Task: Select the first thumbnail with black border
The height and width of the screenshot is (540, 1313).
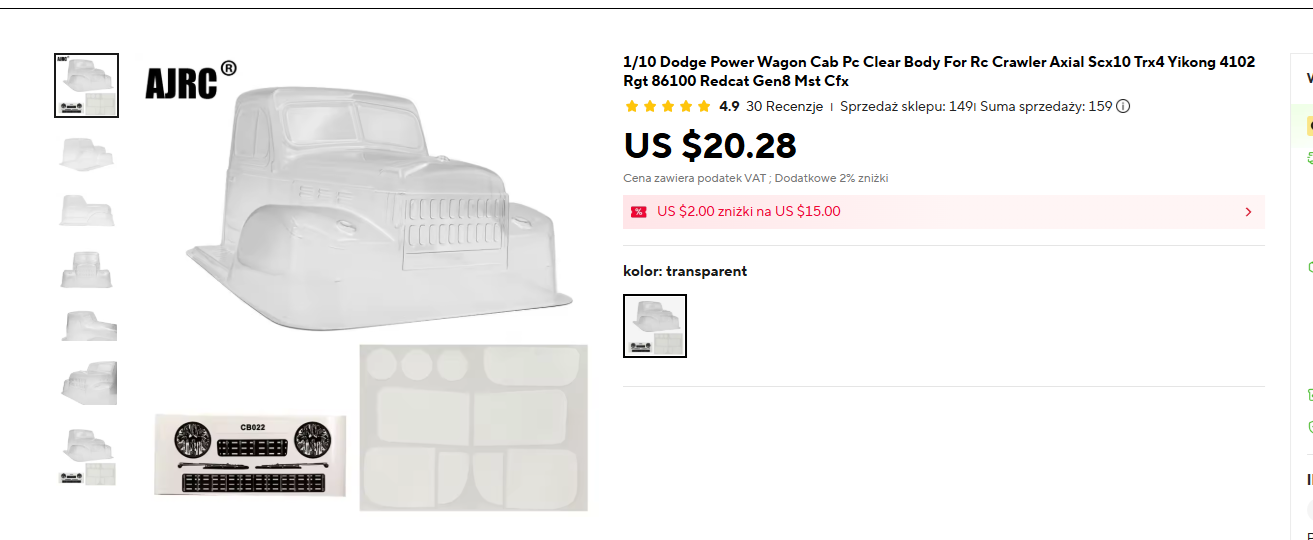Action: tap(86, 86)
